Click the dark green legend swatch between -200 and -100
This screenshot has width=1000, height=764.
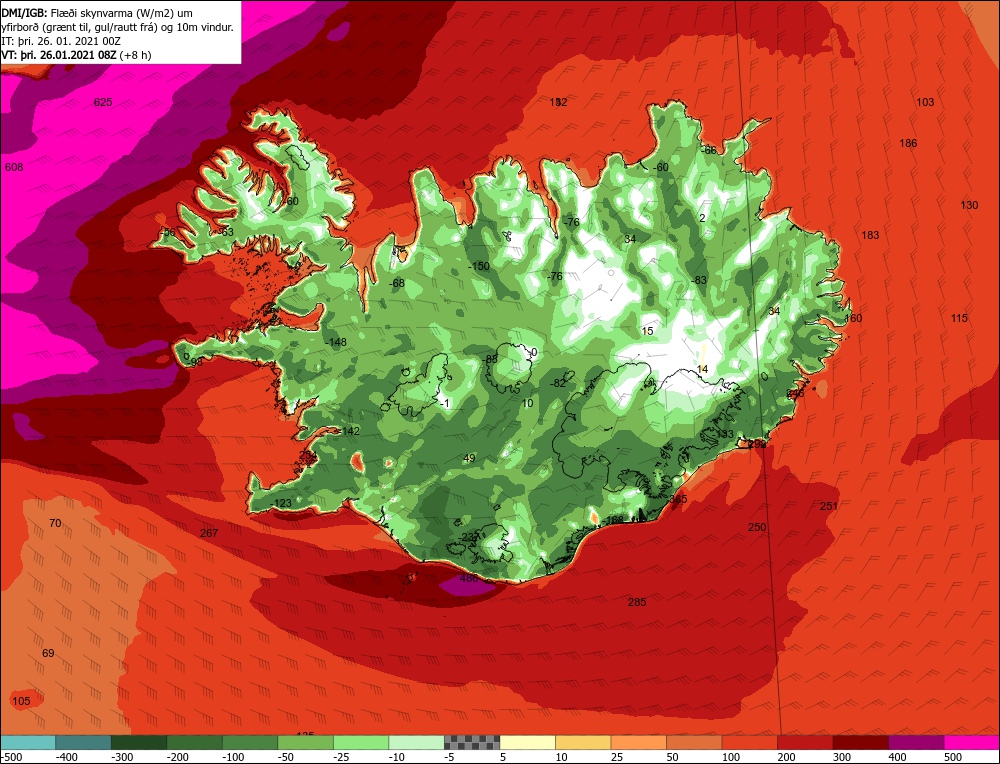click(x=195, y=742)
